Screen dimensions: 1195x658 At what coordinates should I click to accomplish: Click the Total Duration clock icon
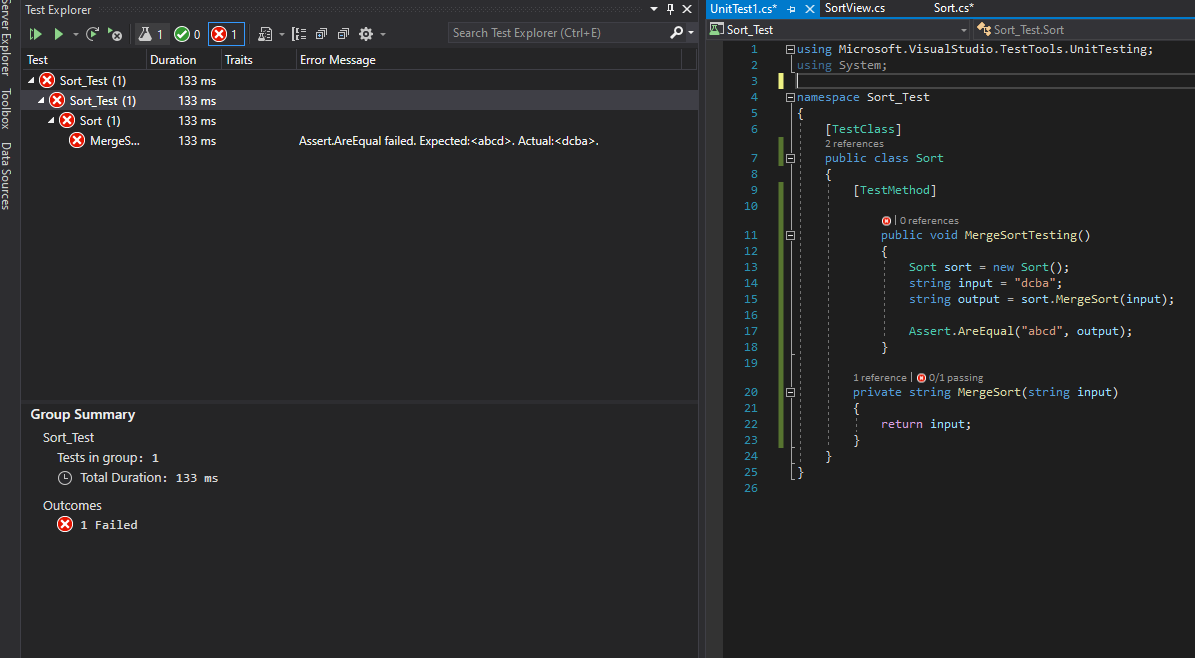pyautogui.click(x=65, y=478)
